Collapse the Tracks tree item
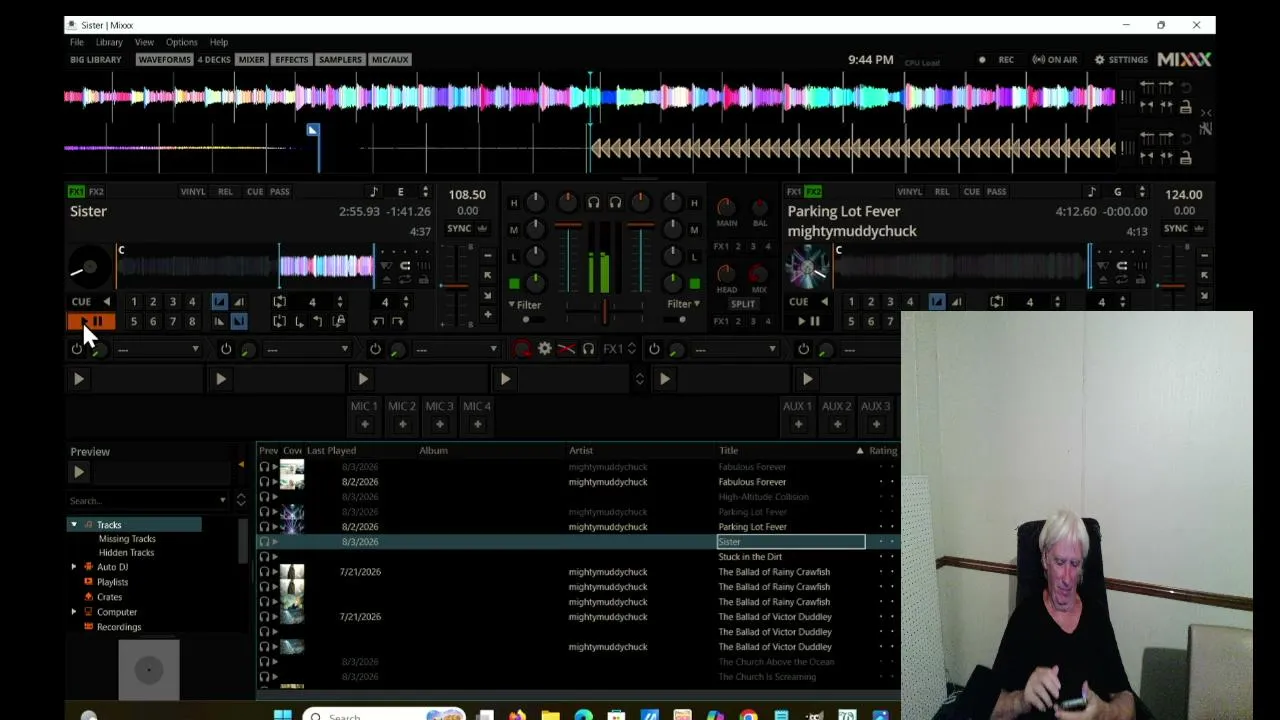This screenshot has height=720, width=1280. pyautogui.click(x=74, y=525)
